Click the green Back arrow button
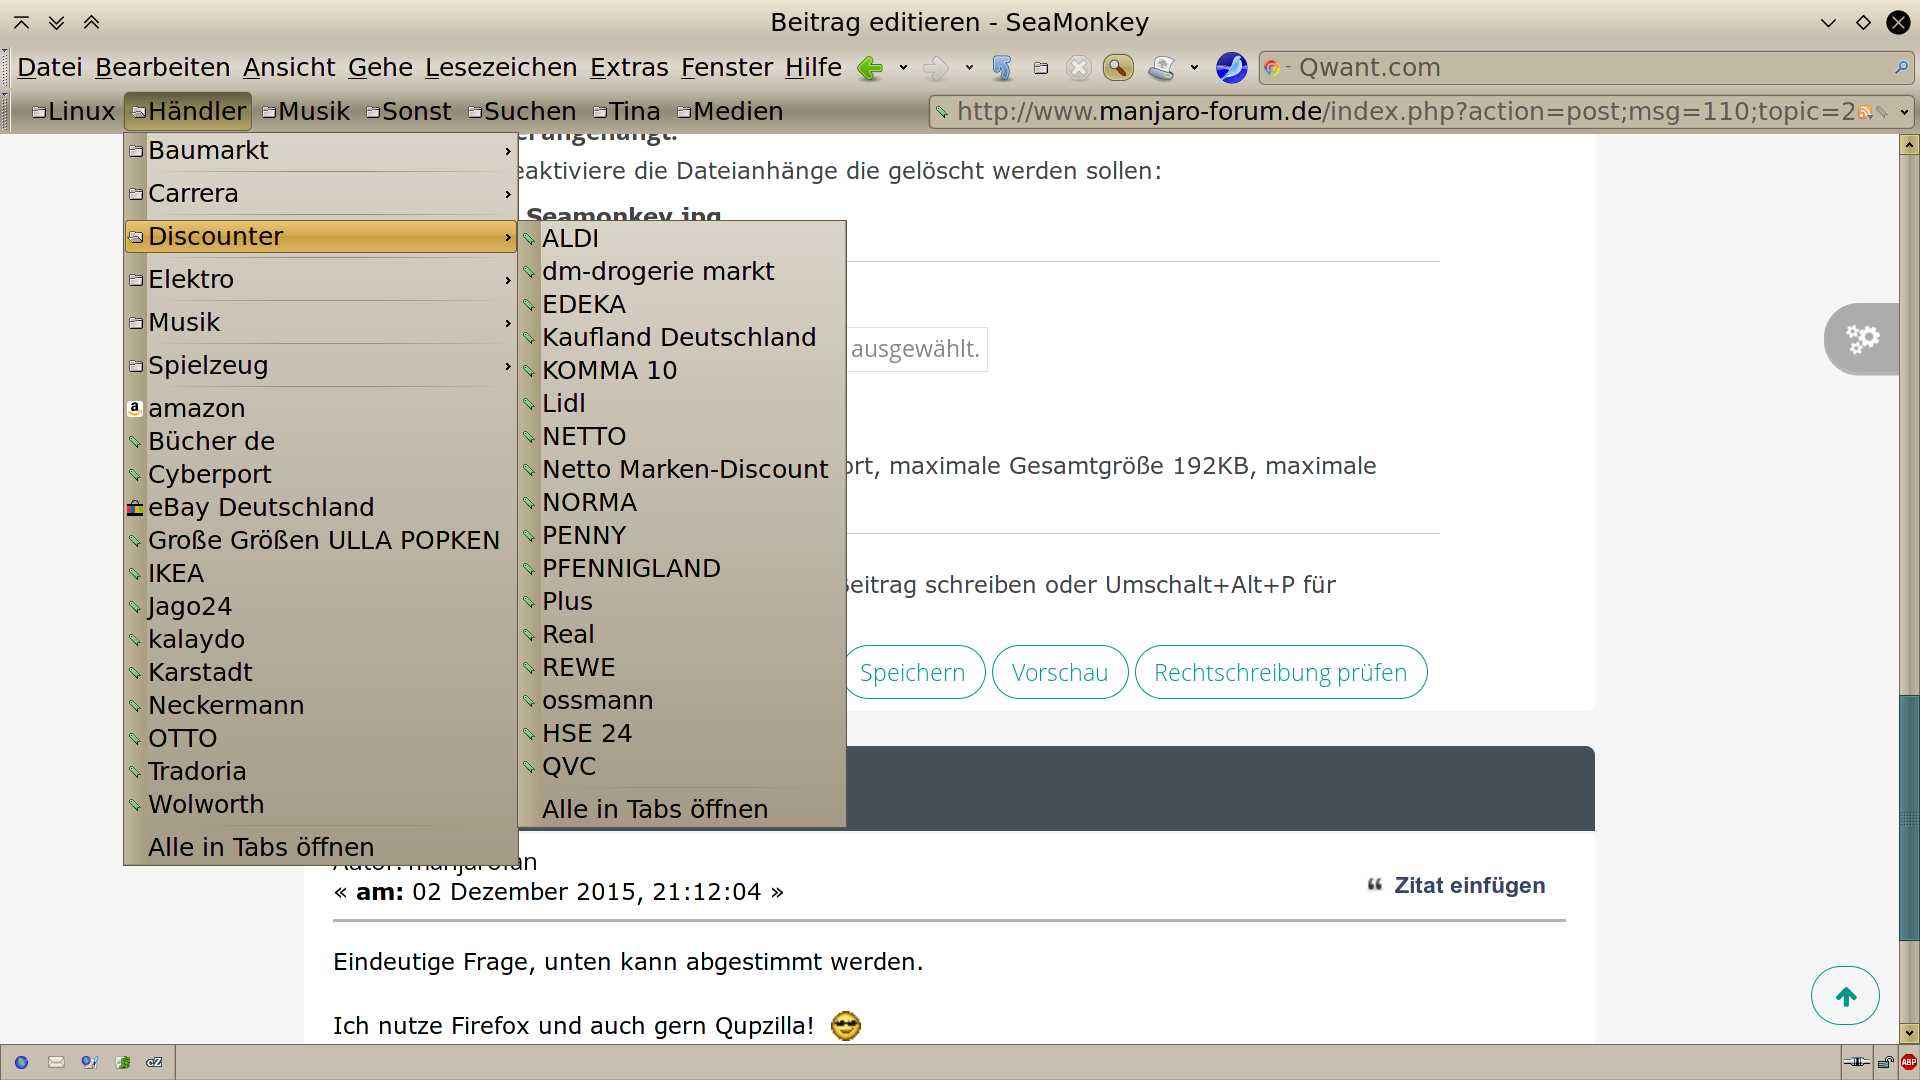Viewport: 1920px width, 1080px height. point(870,68)
